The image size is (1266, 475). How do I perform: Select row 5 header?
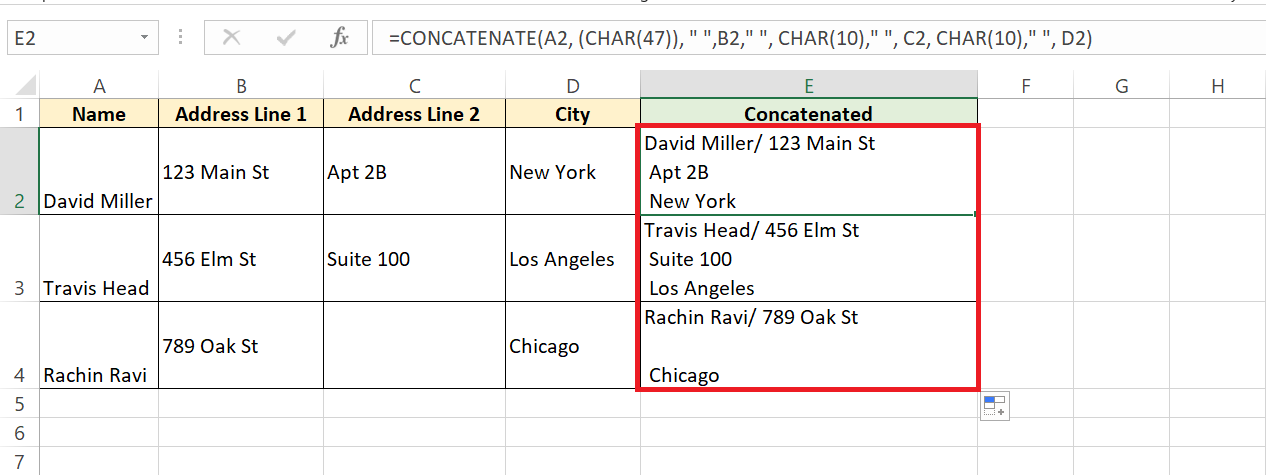(19, 404)
